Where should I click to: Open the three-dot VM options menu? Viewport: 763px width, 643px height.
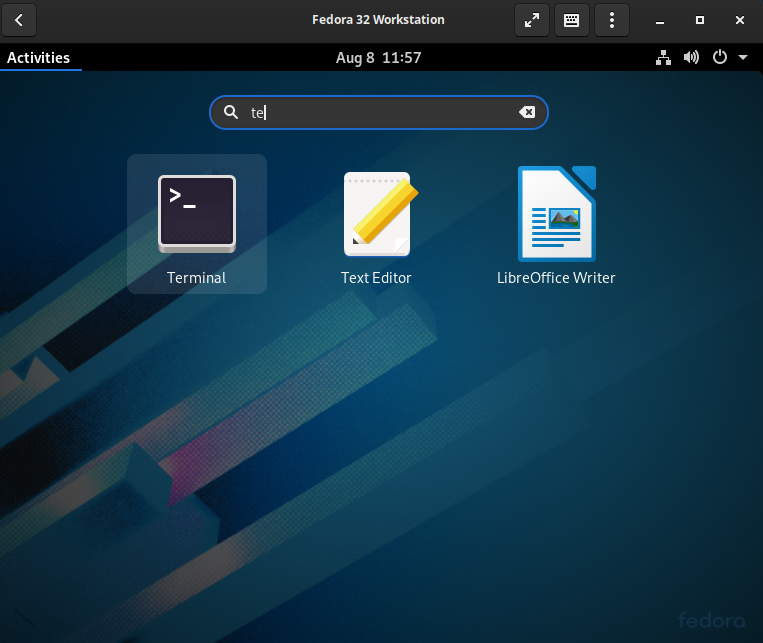[612, 20]
